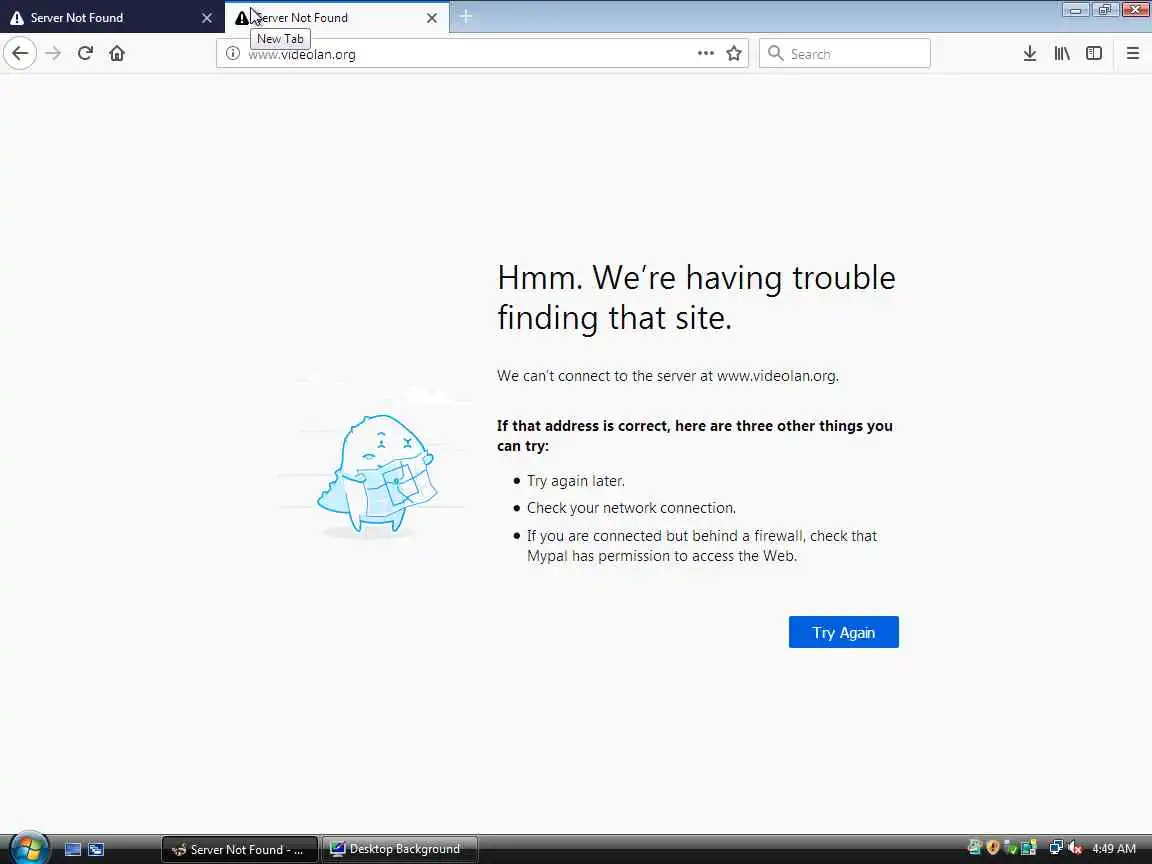The height and width of the screenshot is (864, 1152).
Task: Click the search magnifier icon
Action: (775, 53)
